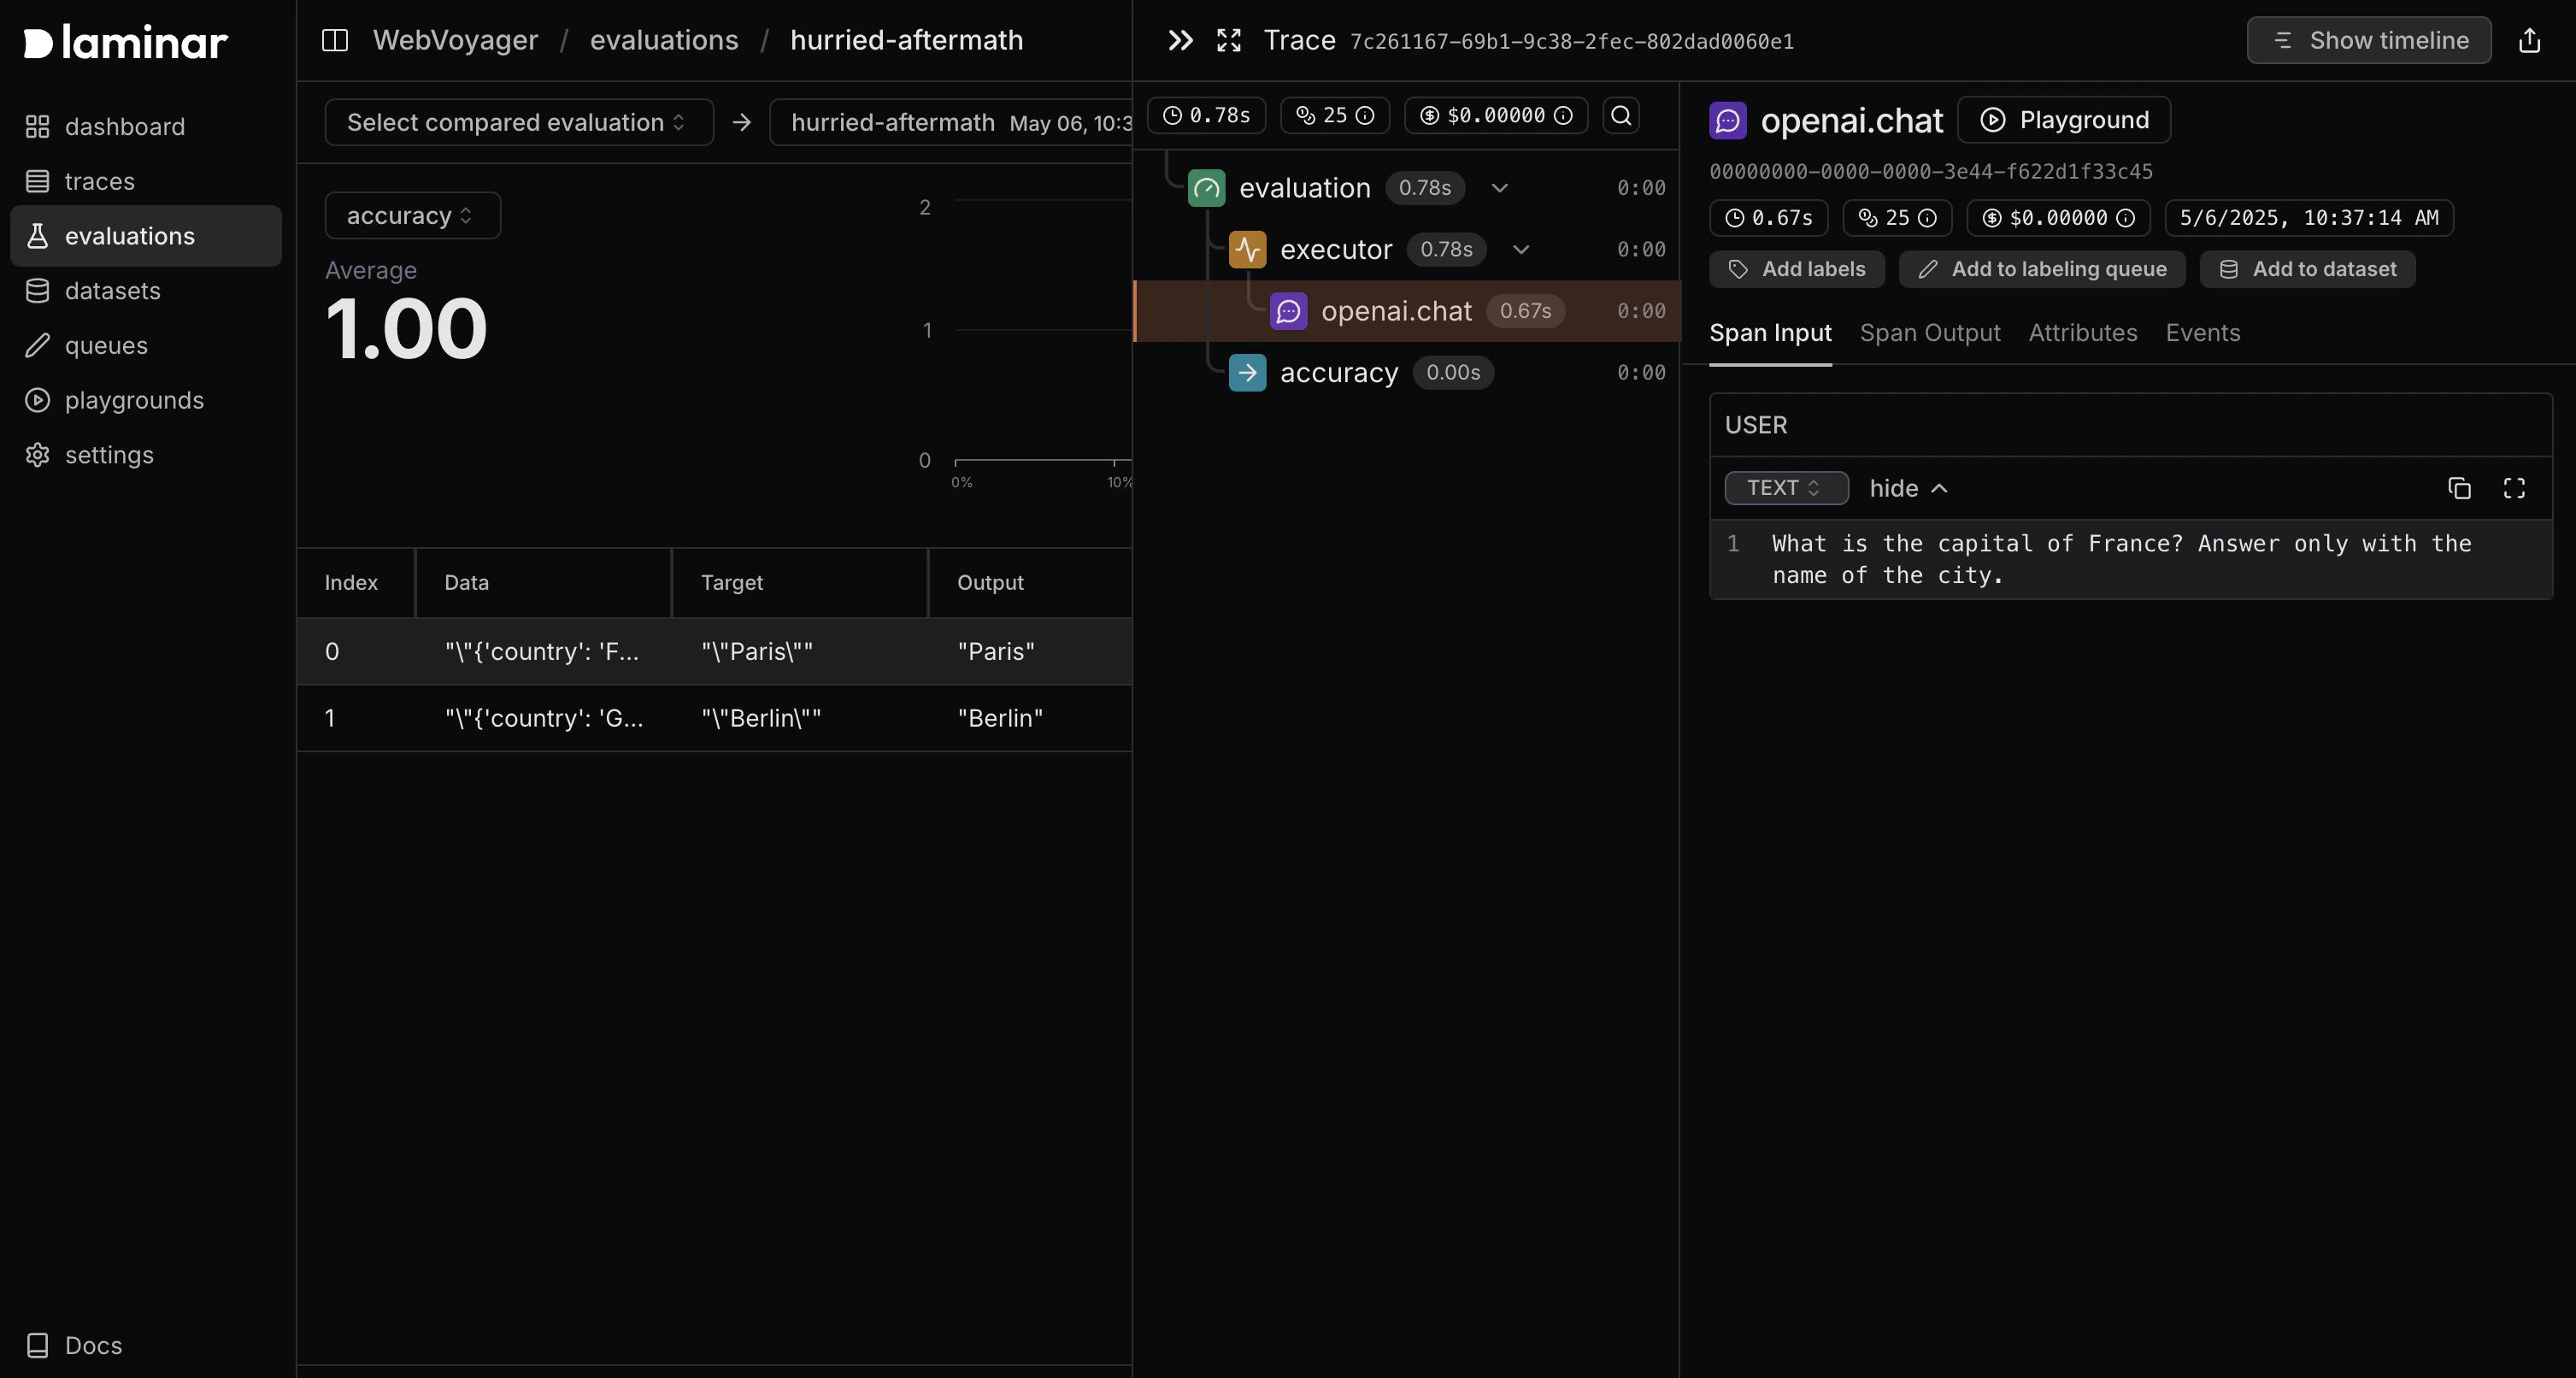The width and height of the screenshot is (2576, 1378).
Task: Collapse the evaluation span chevron
Action: pos(1499,188)
